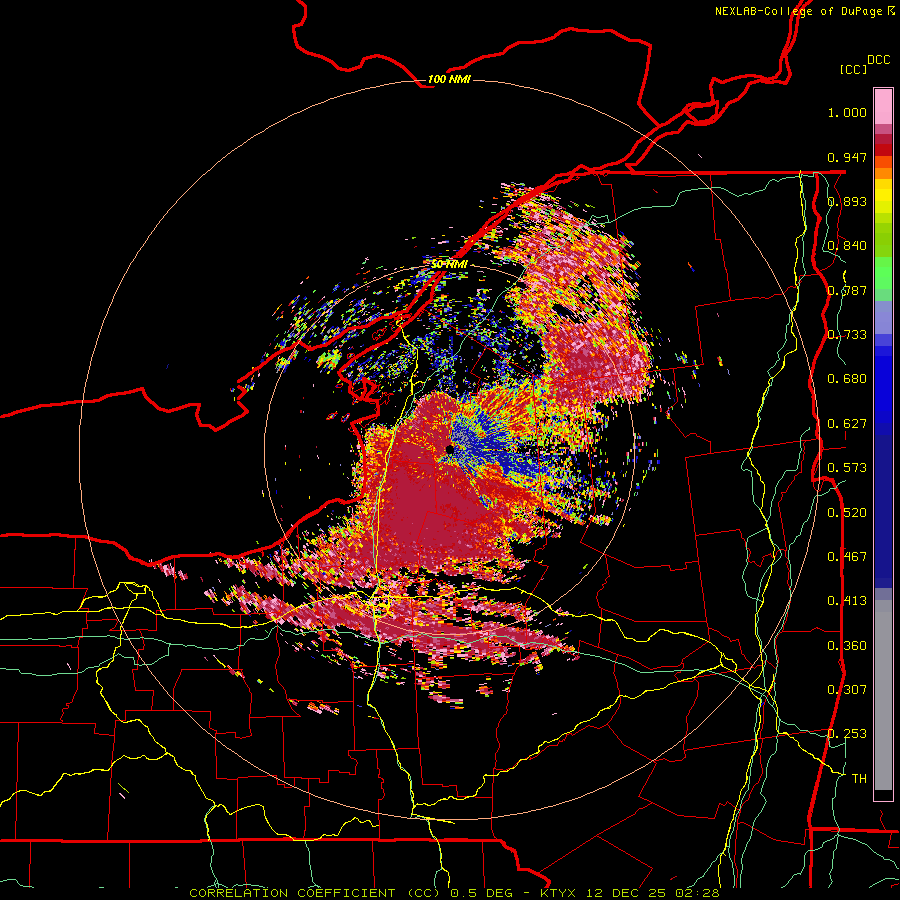
Task: Click the [CC] legend header label
Action: 853,69
